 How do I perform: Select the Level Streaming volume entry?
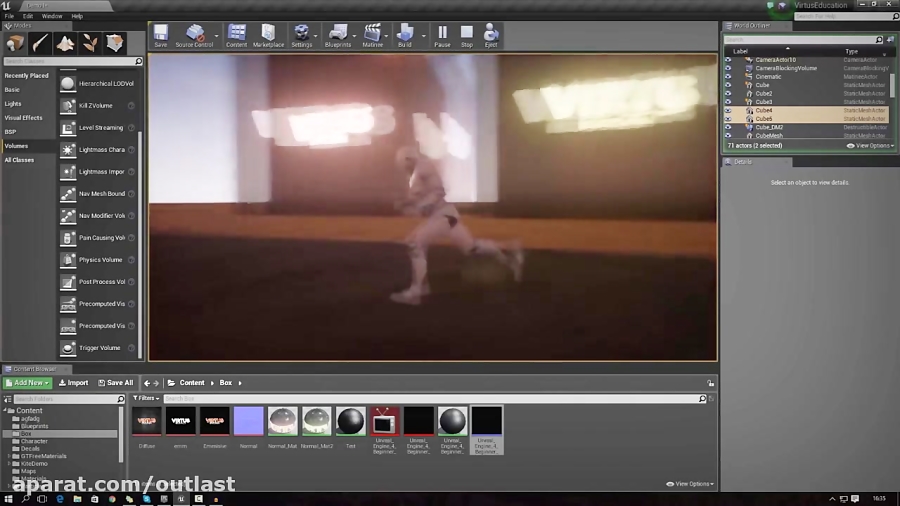tap(98, 128)
